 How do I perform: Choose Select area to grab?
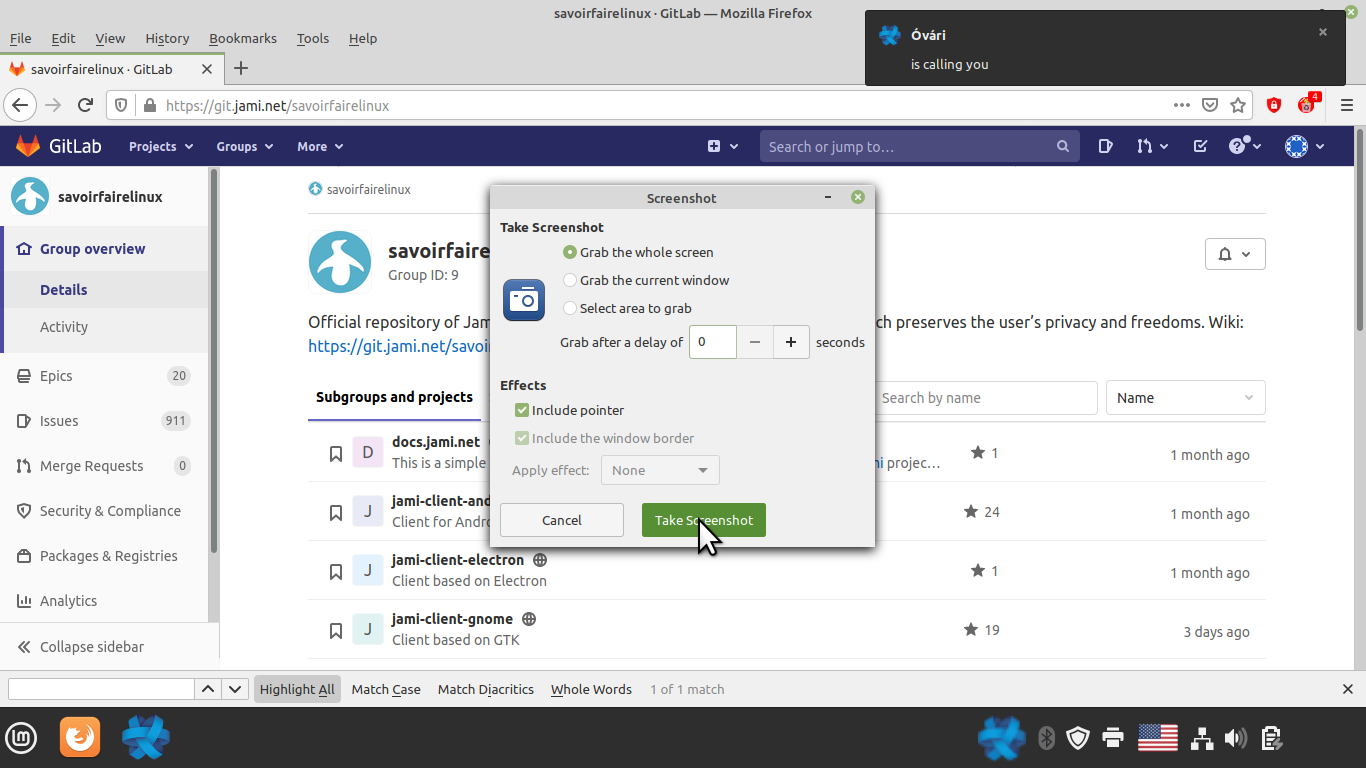coord(627,308)
